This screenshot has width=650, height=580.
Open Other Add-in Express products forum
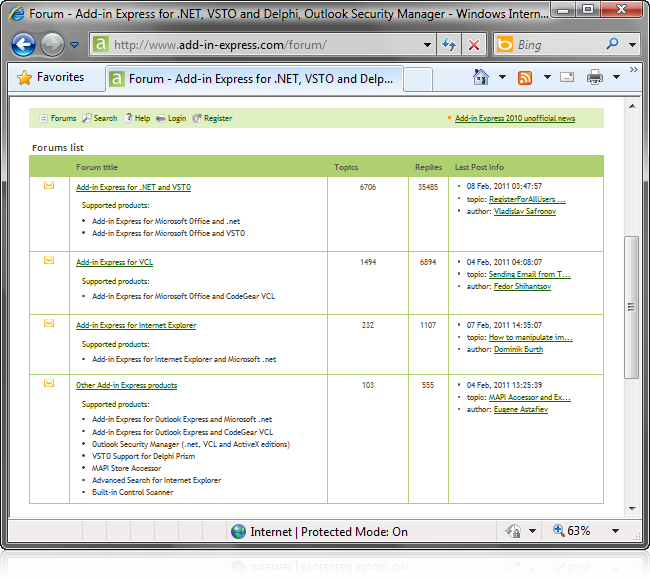(x=126, y=386)
